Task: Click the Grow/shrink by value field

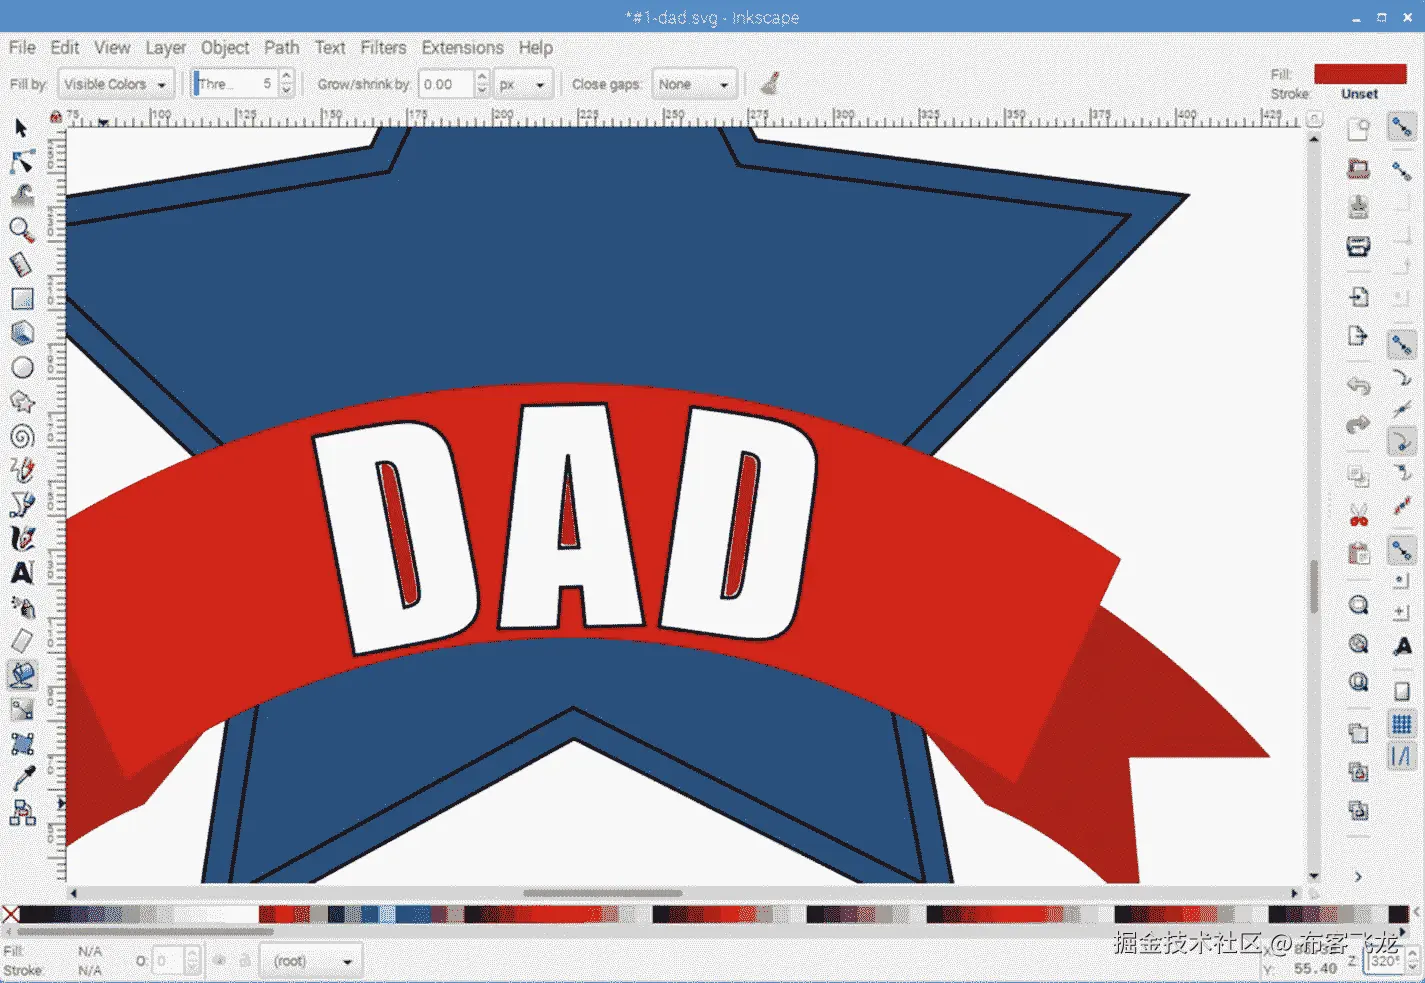Action: tap(445, 84)
